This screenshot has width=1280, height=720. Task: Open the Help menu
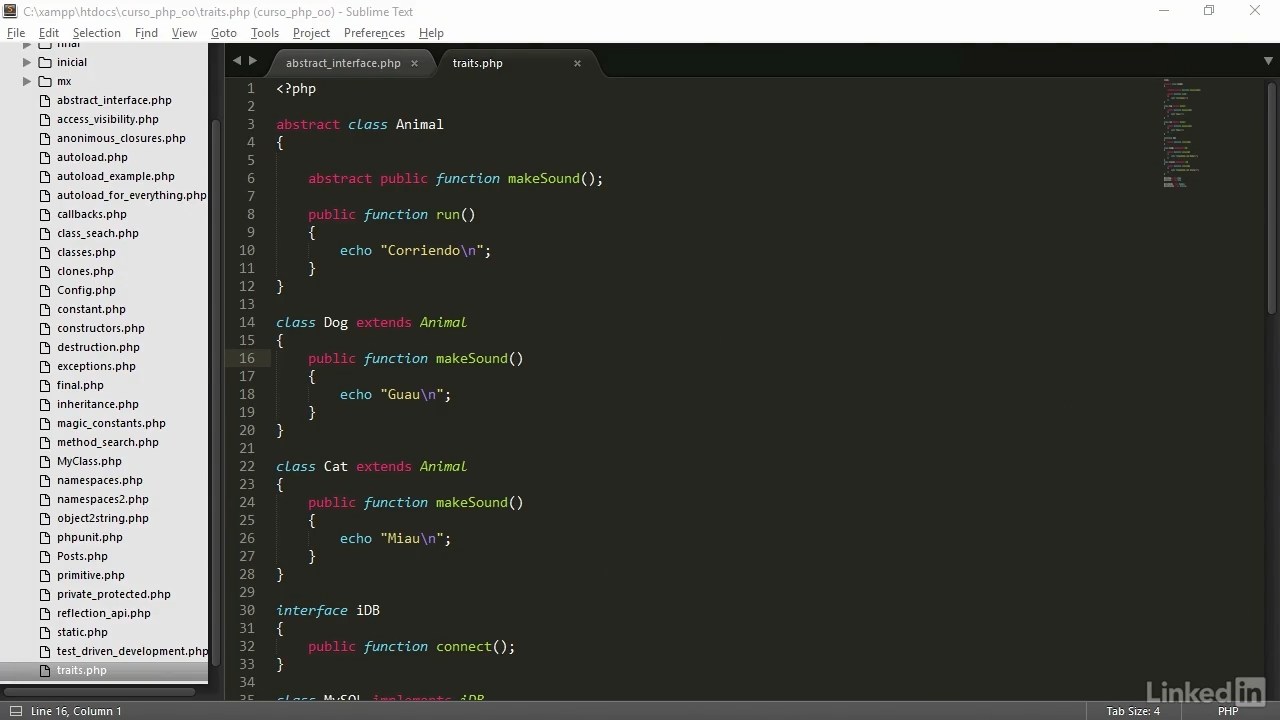431,33
